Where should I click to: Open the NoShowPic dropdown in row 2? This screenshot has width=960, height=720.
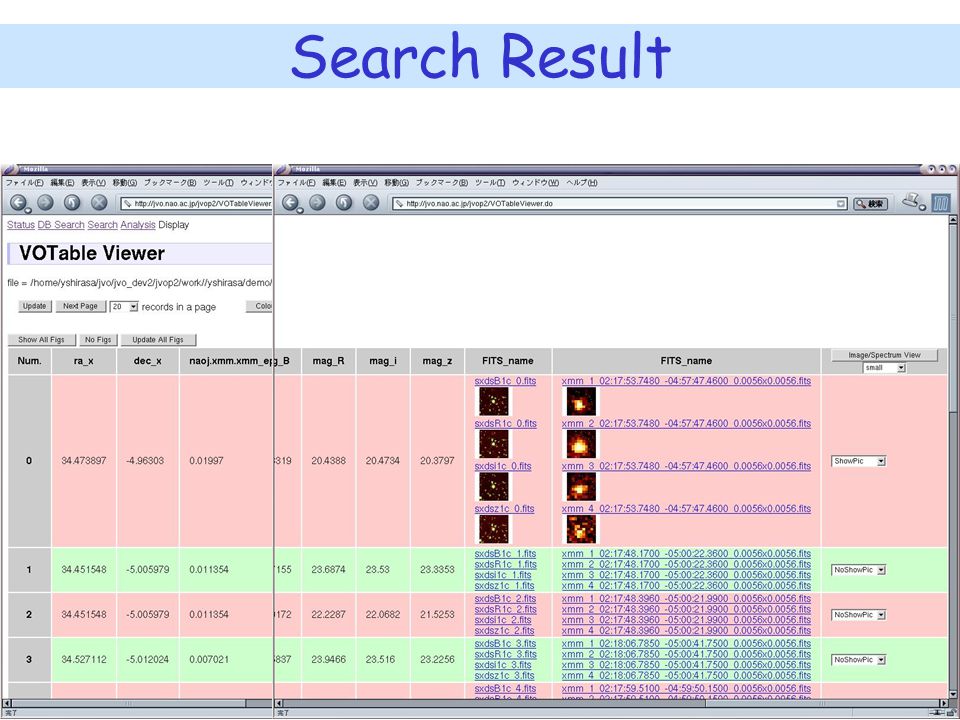click(859, 615)
